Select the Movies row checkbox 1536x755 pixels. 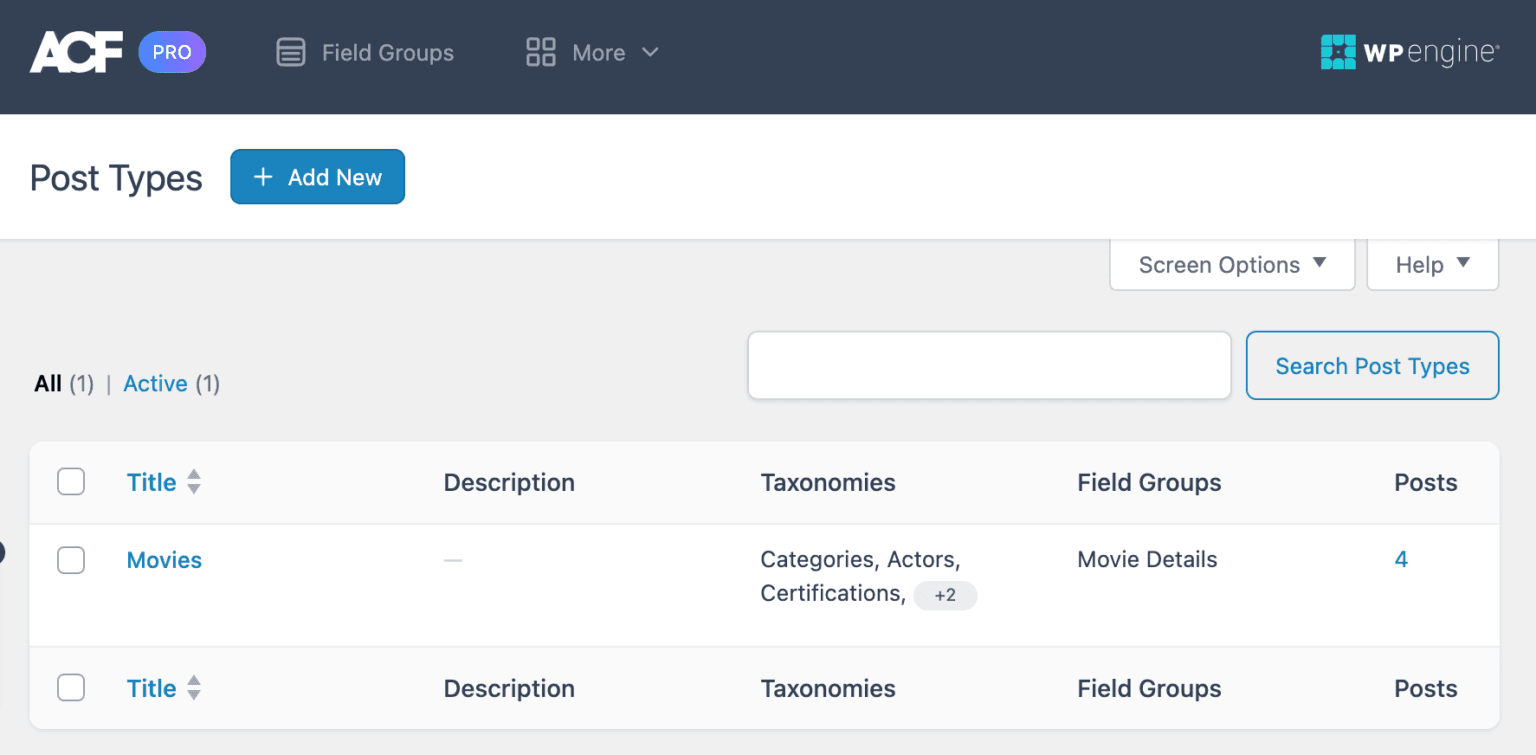point(71,560)
